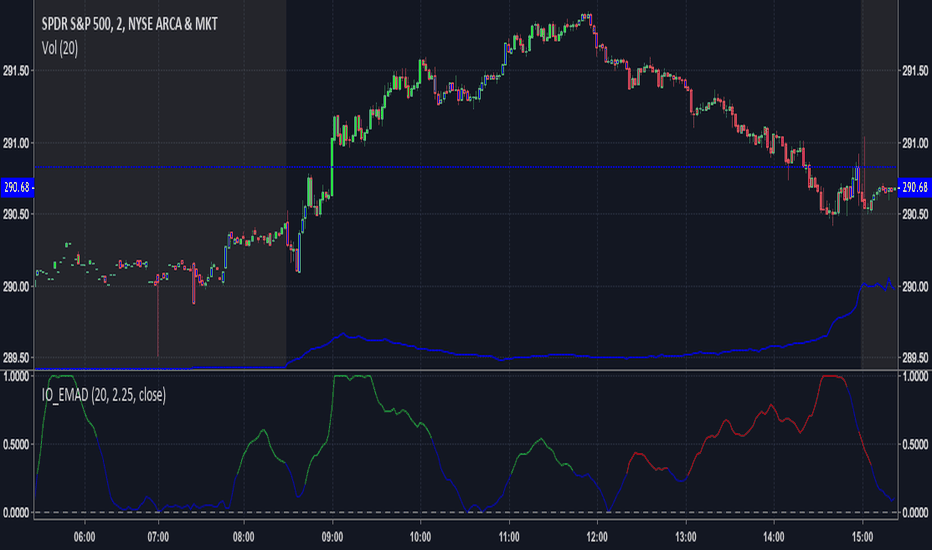This screenshot has width=932, height=550.
Task: Click the 290.00 label on right price axis
Action: 915,287
